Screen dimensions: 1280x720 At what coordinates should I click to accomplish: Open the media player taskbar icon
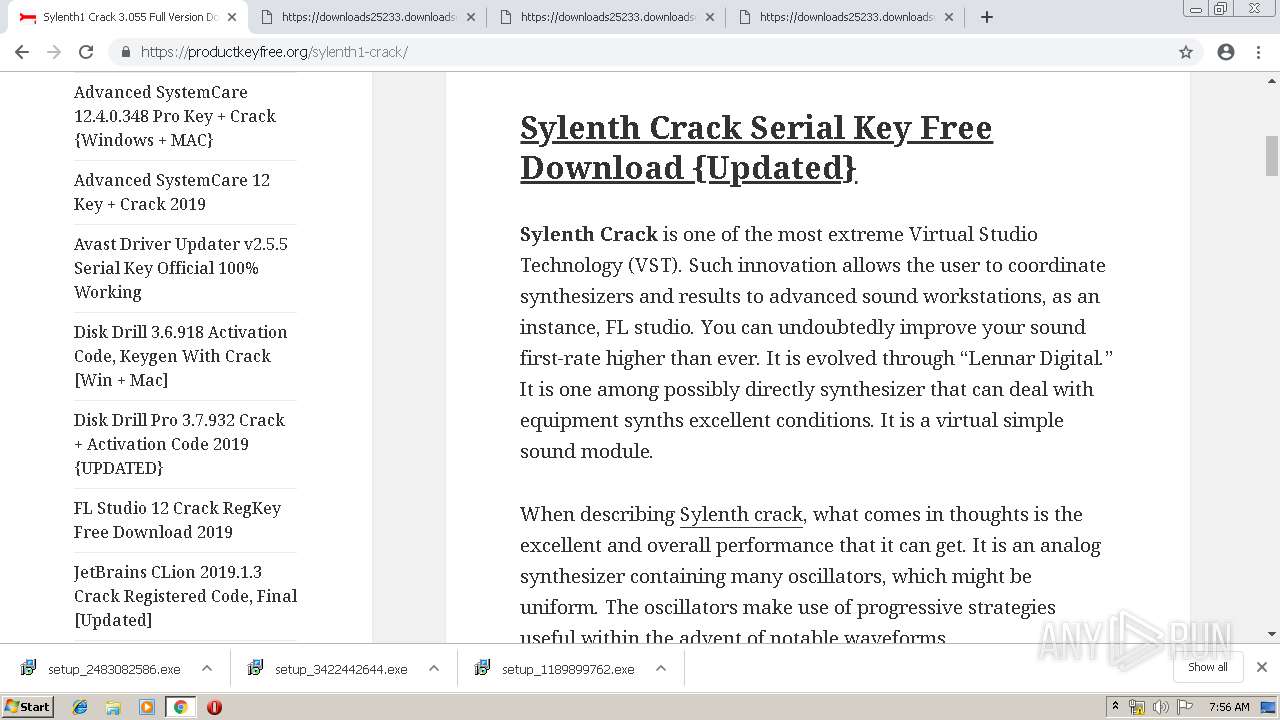click(147, 707)
